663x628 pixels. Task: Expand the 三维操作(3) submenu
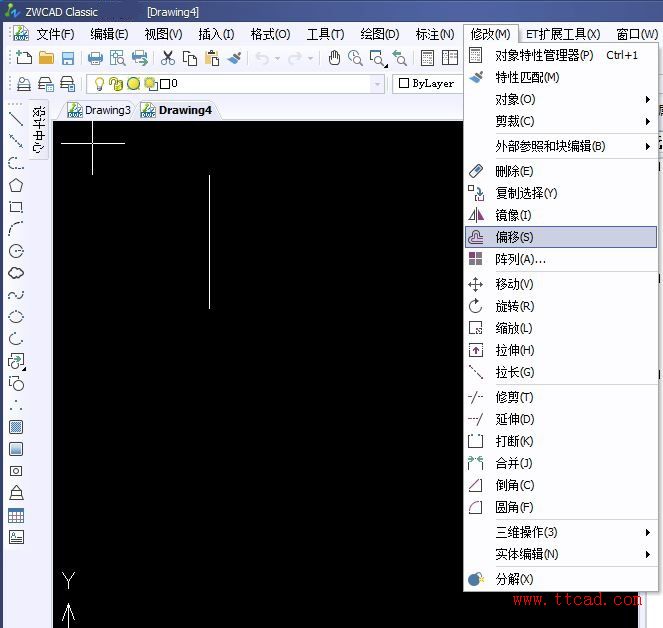tap(561, 532)
